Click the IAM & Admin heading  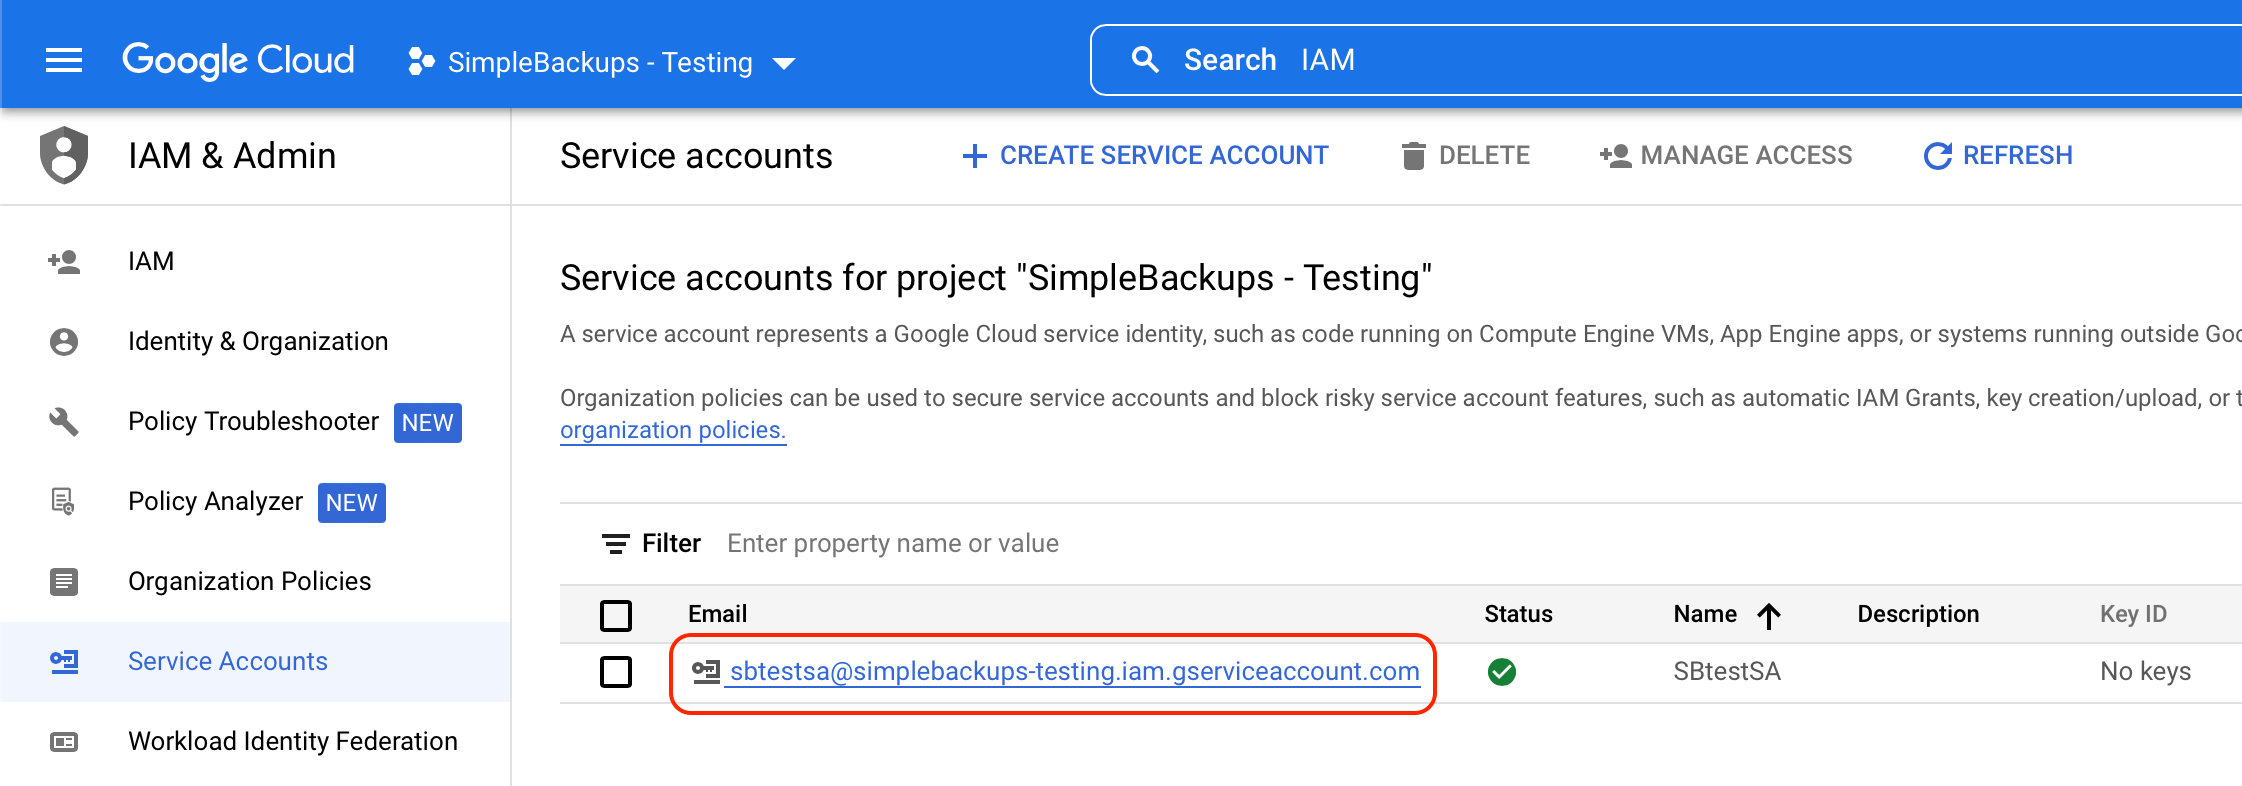click(232, 156)
